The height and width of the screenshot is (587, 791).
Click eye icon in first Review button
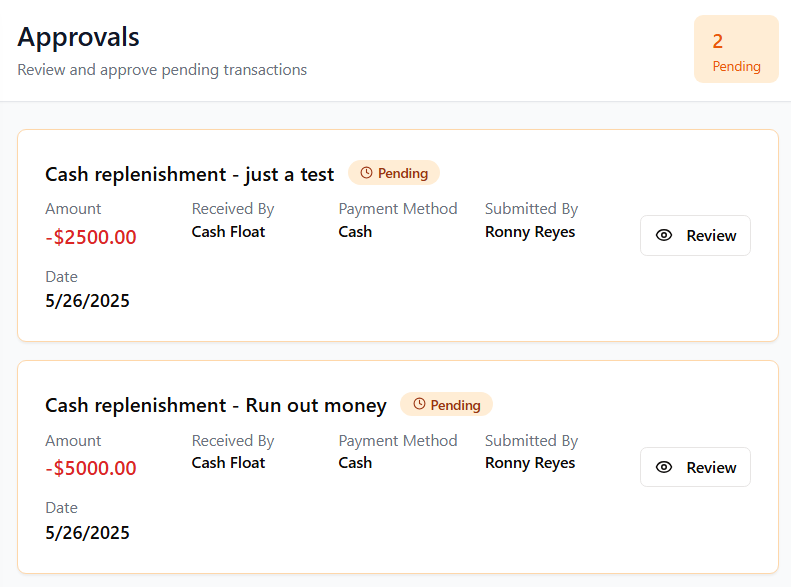pos(664,236)
